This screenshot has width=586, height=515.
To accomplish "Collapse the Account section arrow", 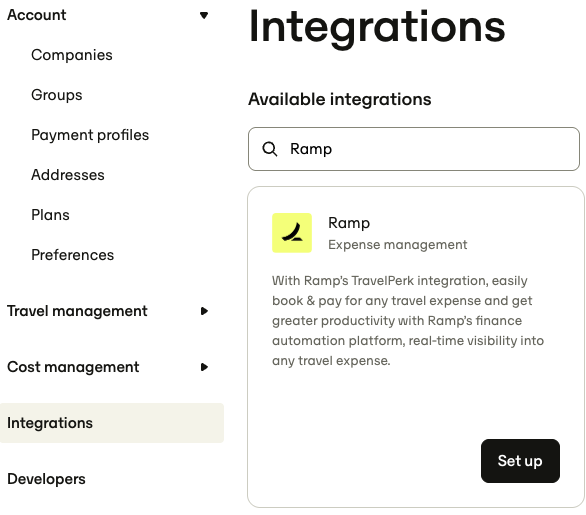I will [x=204, y=15].
